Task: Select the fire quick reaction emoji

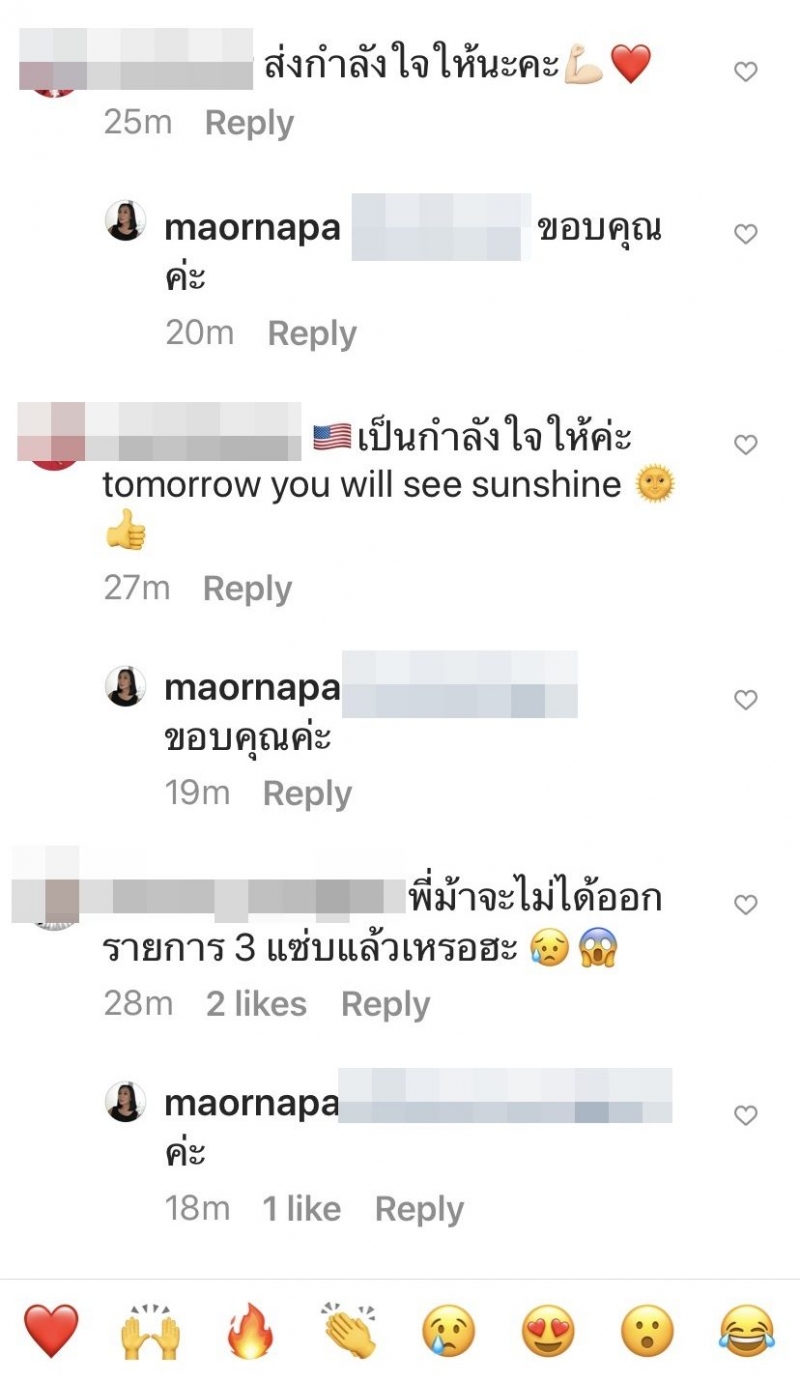Action: pos(250,1332)
